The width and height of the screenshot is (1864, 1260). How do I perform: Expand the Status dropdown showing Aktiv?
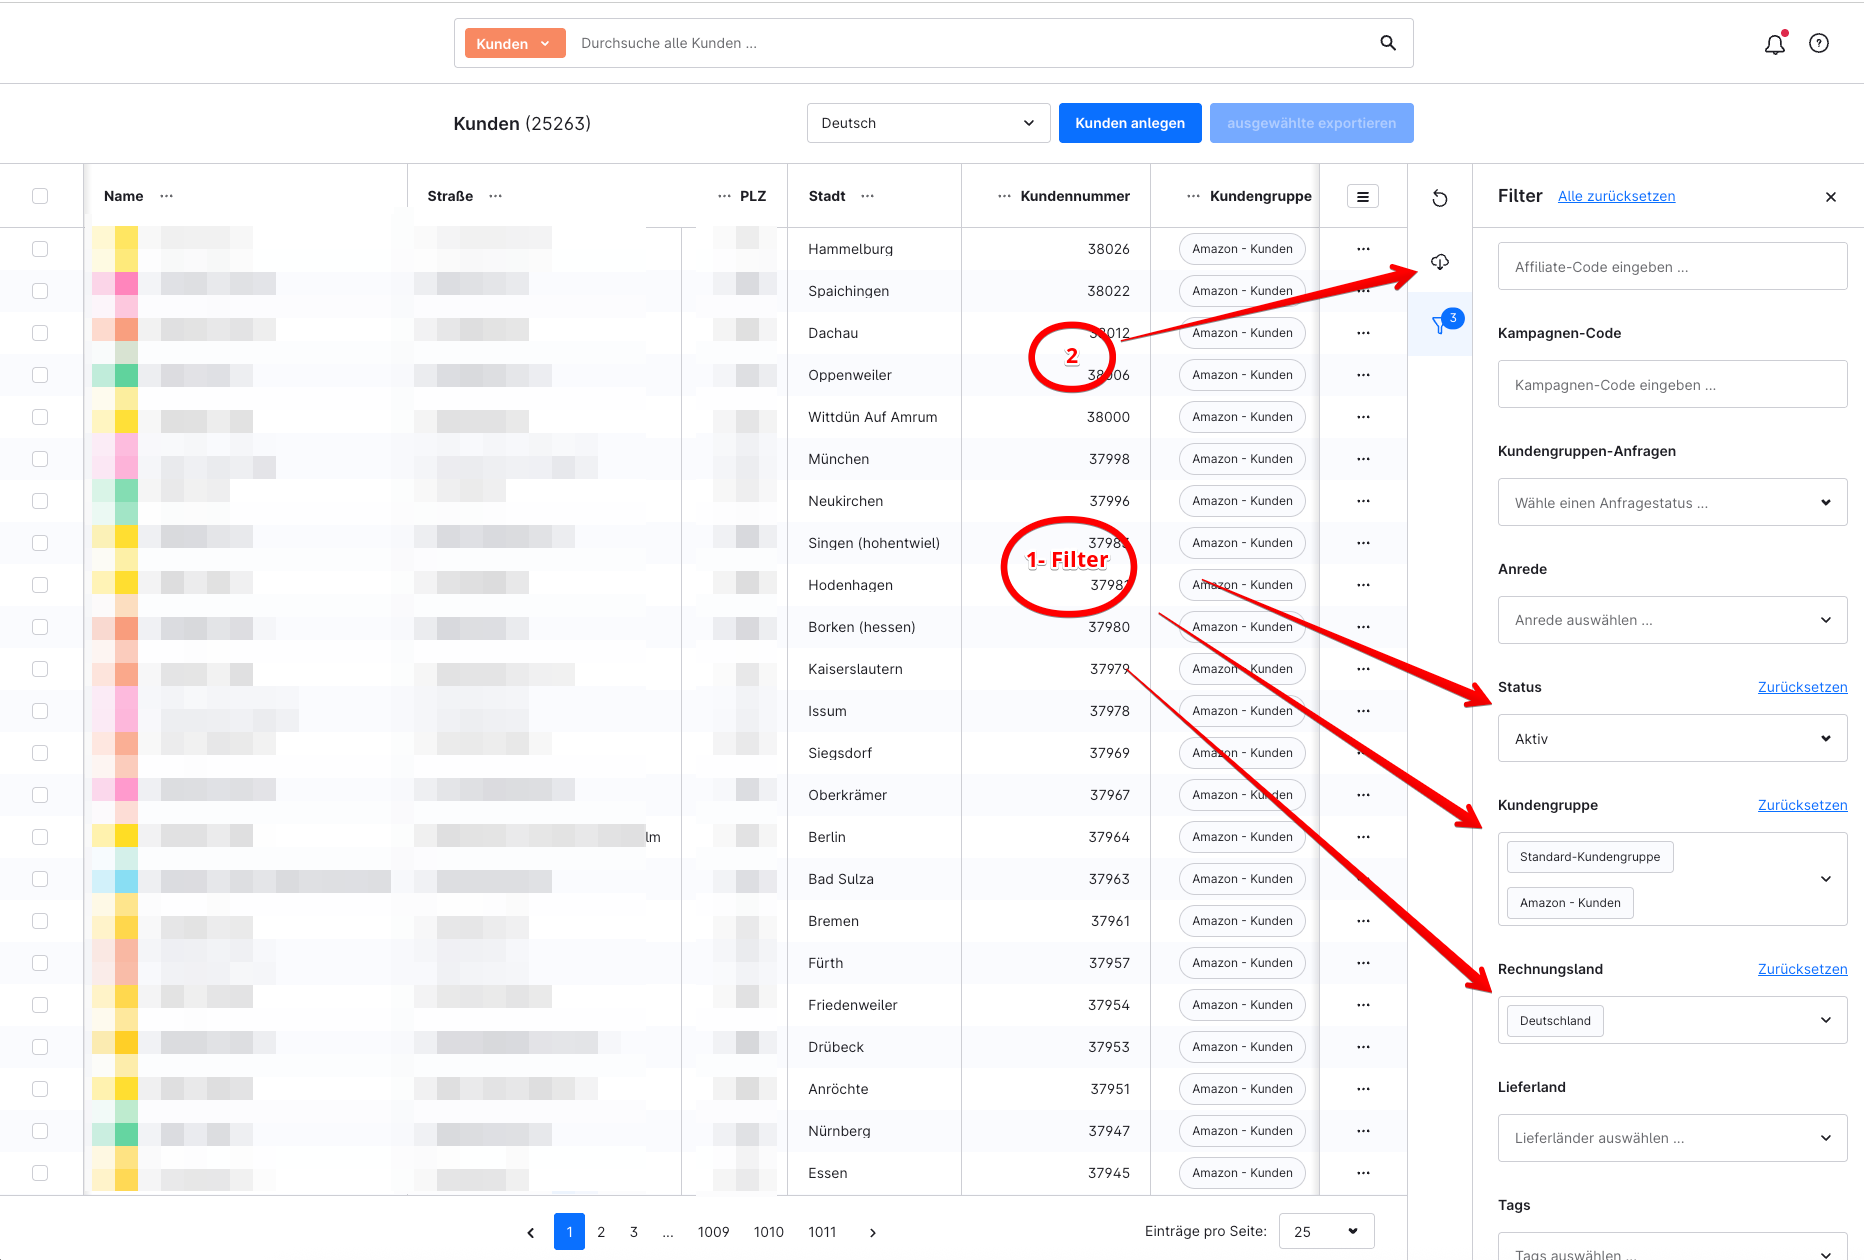click(x=1671, y=739)
